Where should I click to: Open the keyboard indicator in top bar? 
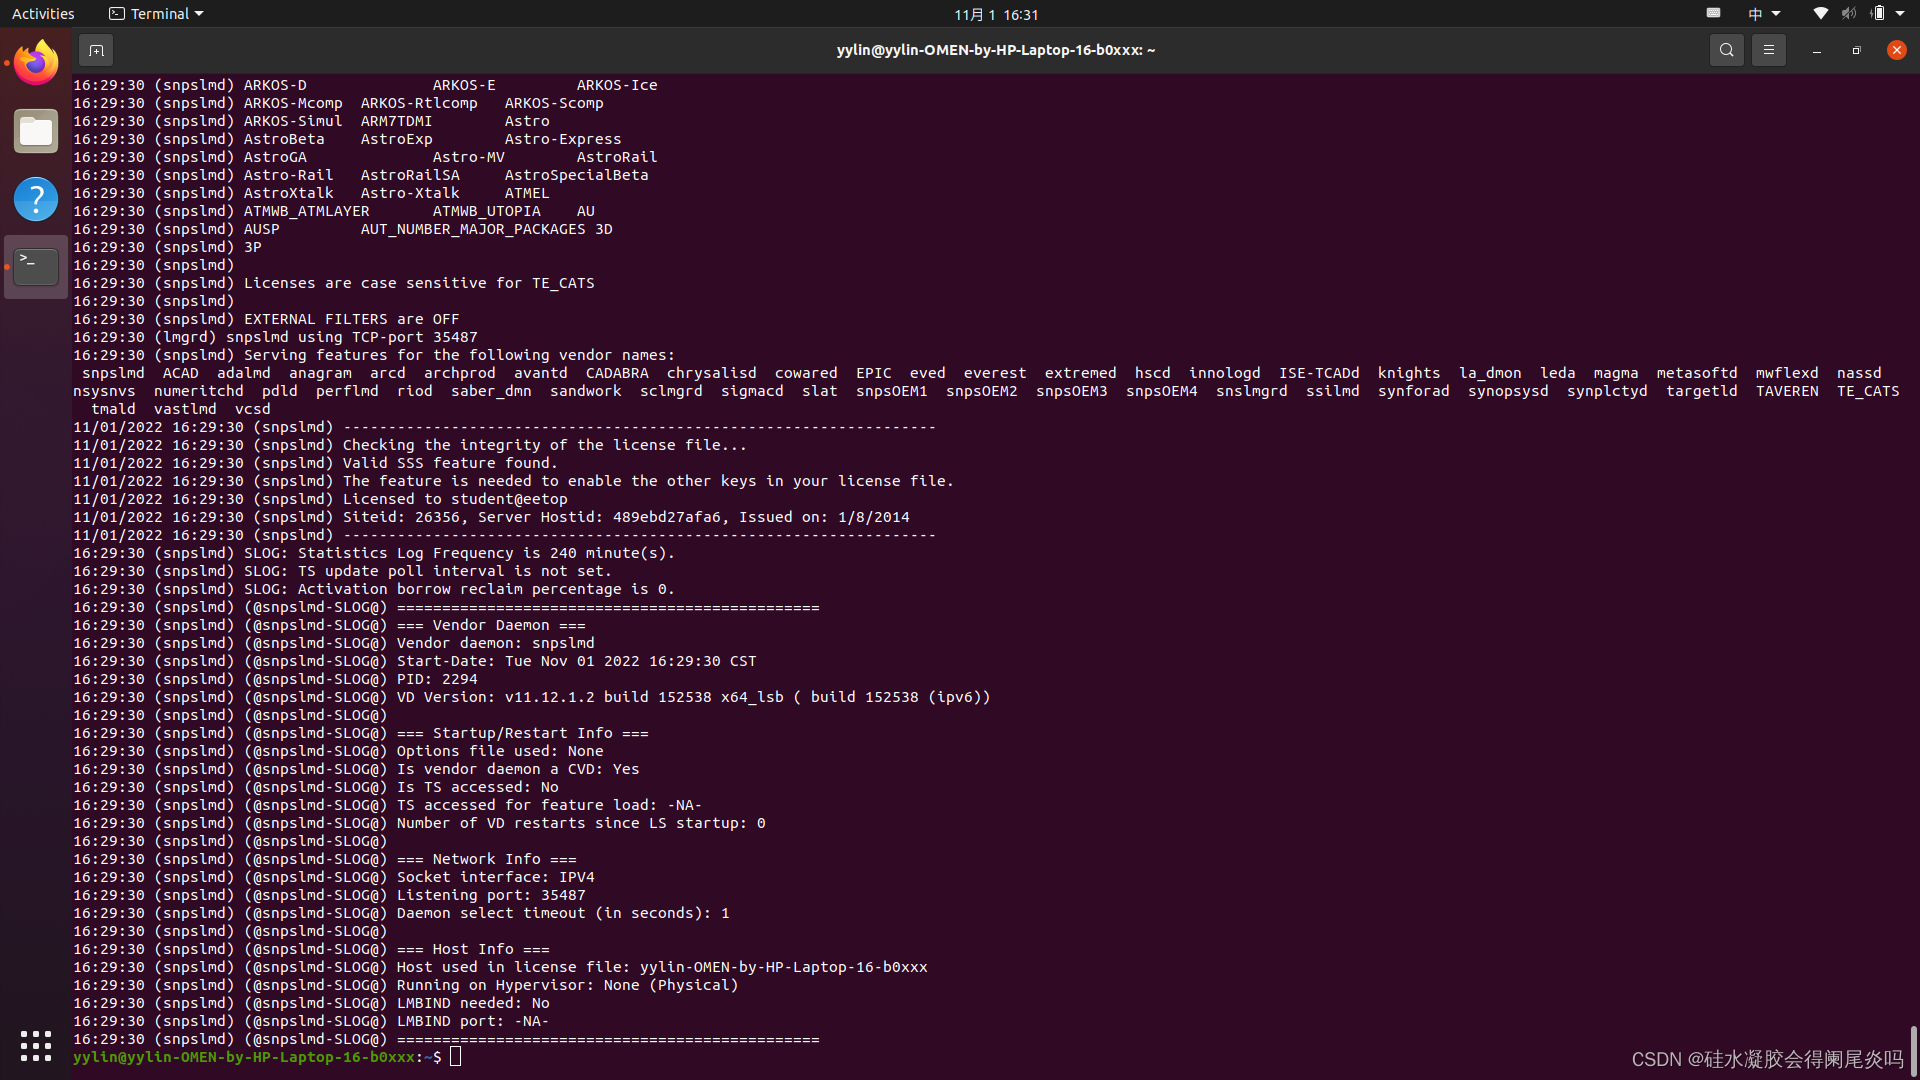tap(1713, 14)
